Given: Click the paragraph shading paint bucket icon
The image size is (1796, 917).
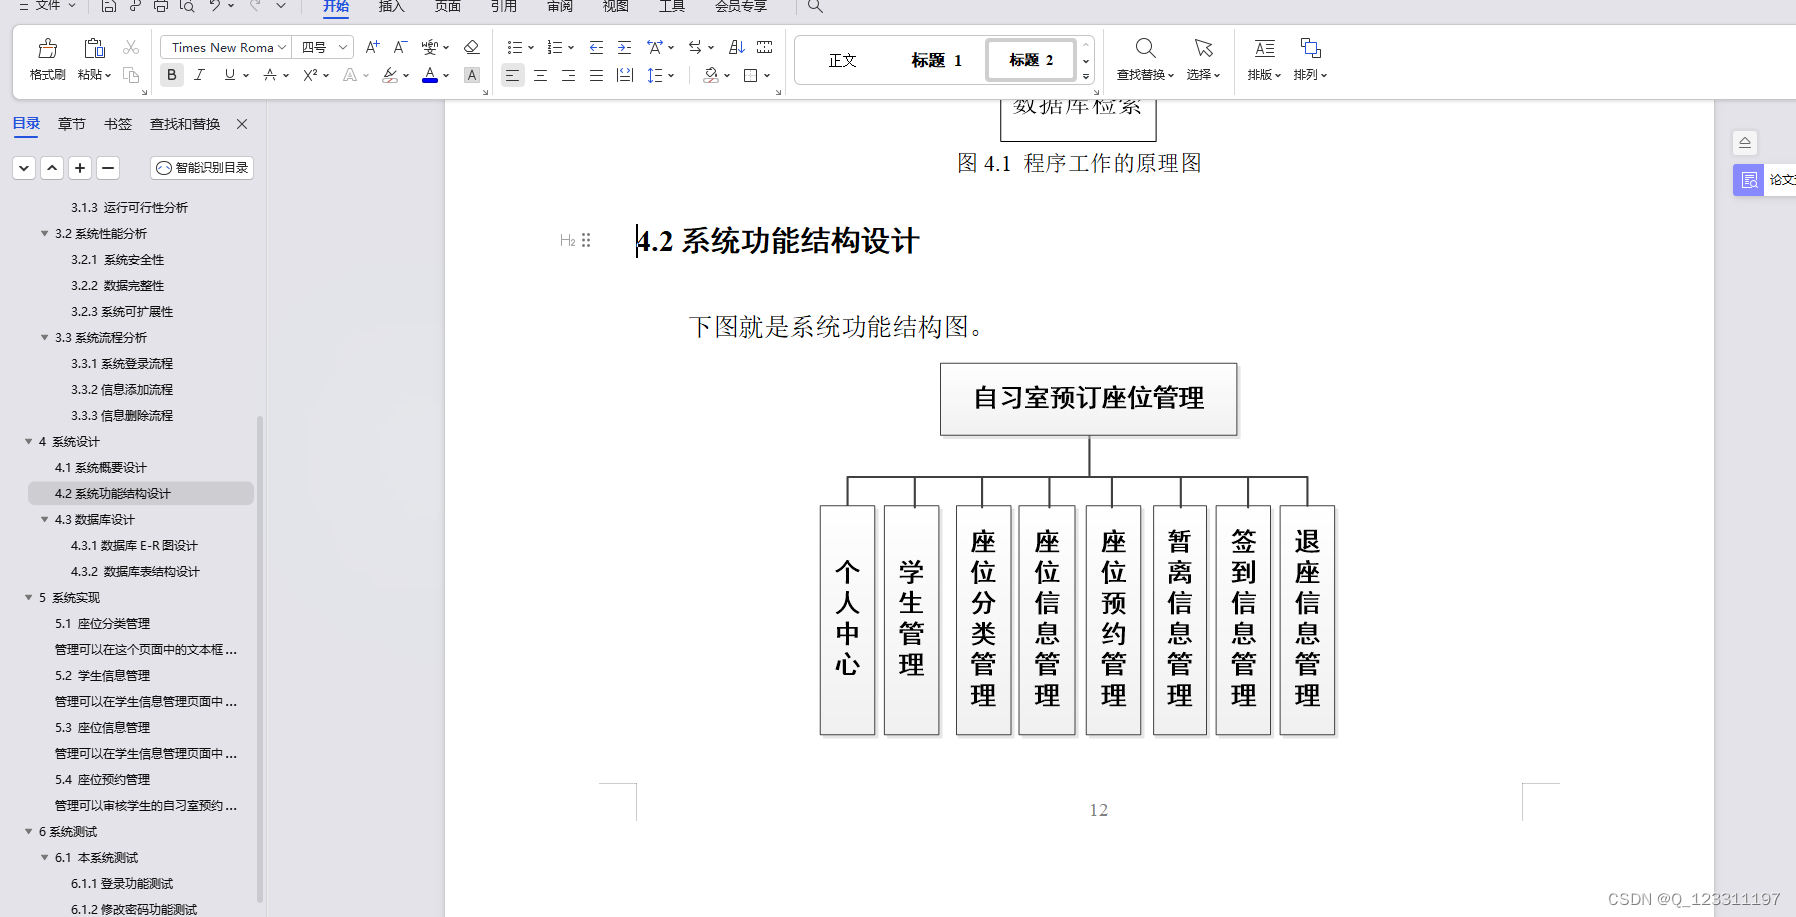Looking at the screenshot, I should point(711,75).
